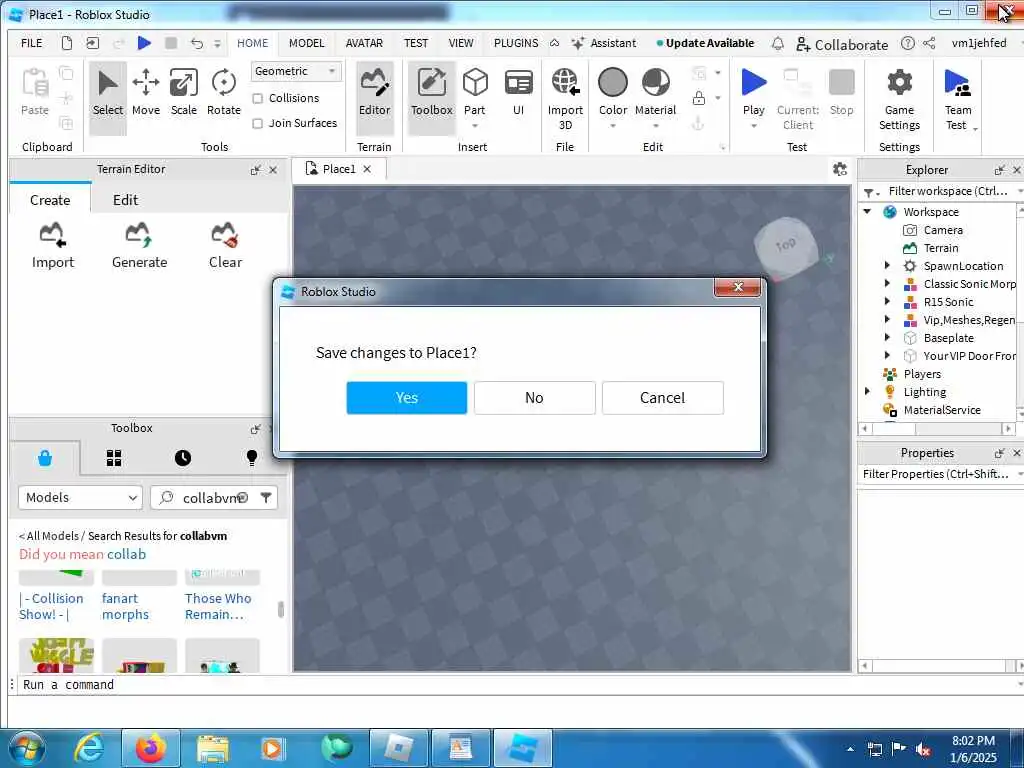This screenshot has width=1024, height=768.
Task: Open Firefox from the taskbar
Action: coord(151,748)
